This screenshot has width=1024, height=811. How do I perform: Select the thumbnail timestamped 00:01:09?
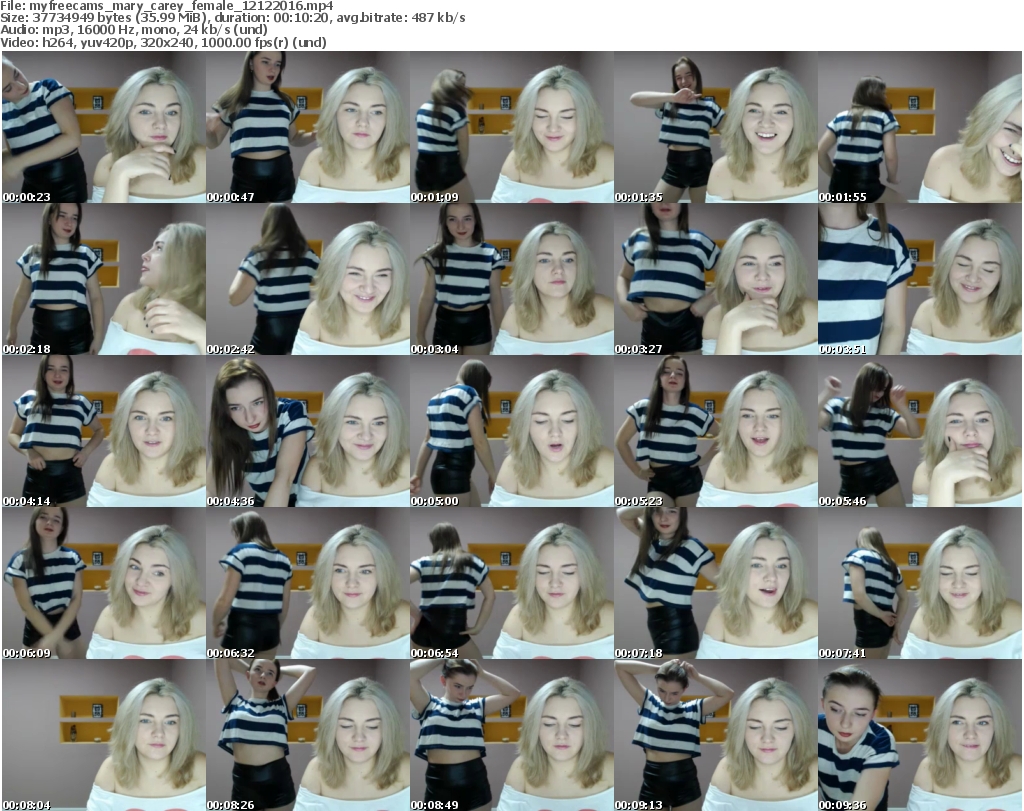pos(511,127)
